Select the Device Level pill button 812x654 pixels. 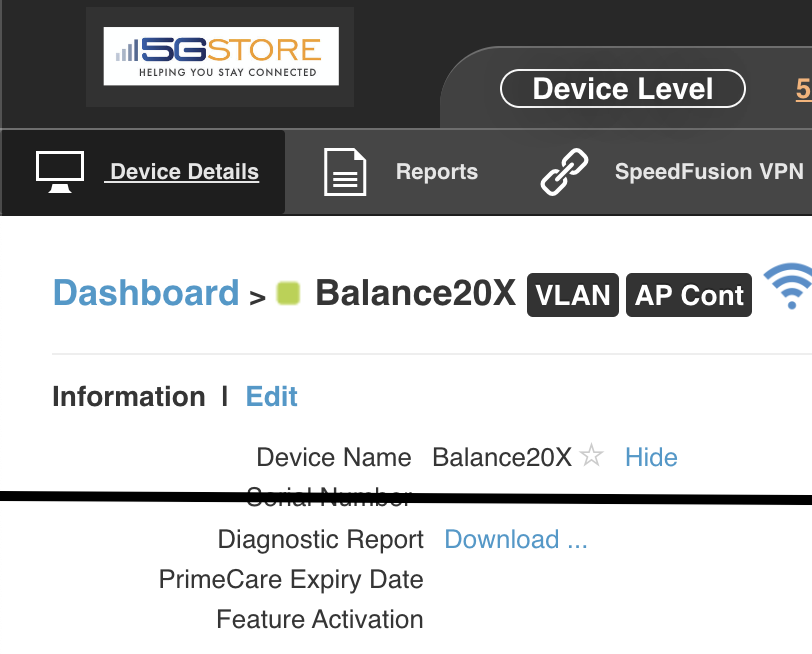(622, 89)
